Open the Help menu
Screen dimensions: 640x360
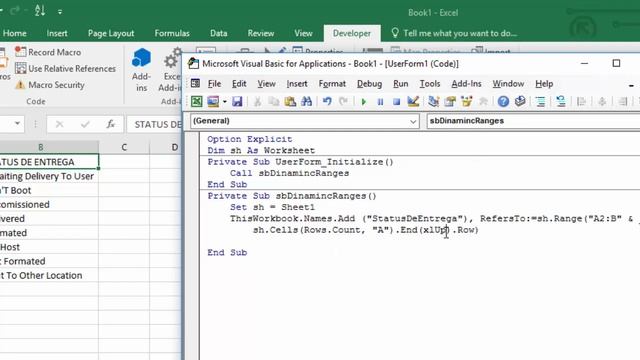coord(544,84)
